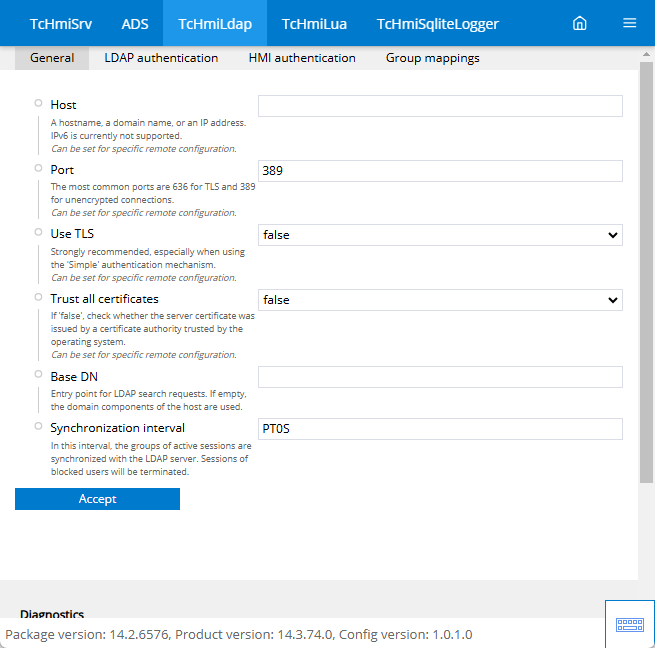The width and height of the screenshot is (655, 648).
Task: Toggle the Host setting marker circle
Action: (38, 103)
